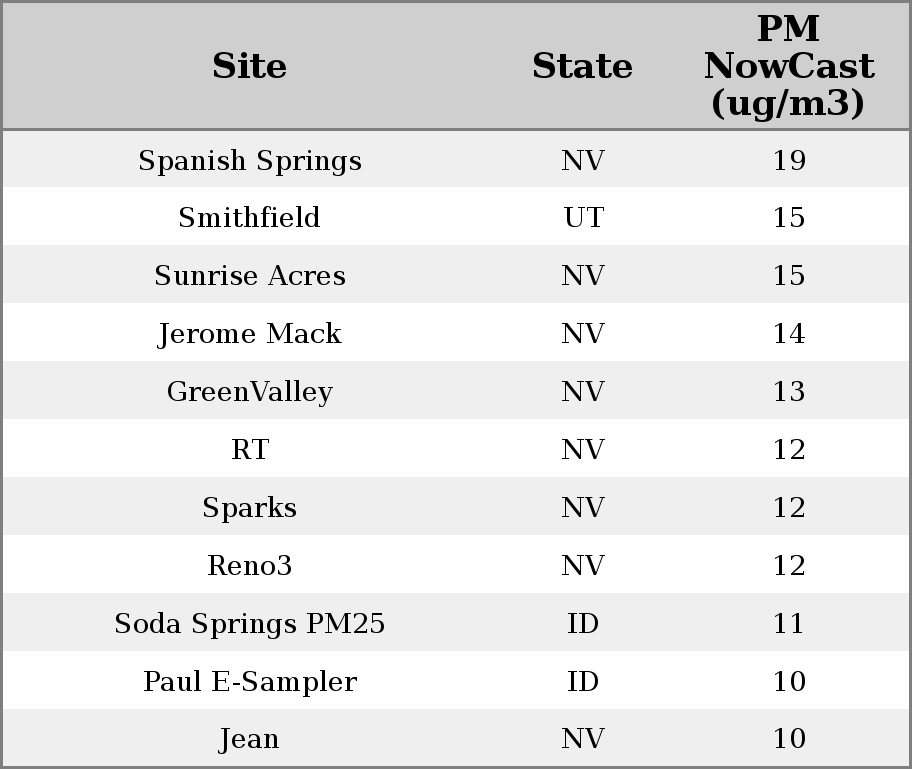This screenshot has width=912, height=769.
Task: Click the ID state cell for Soda Springs PM25
Action: pyautogui.click(x=583, y=624)
